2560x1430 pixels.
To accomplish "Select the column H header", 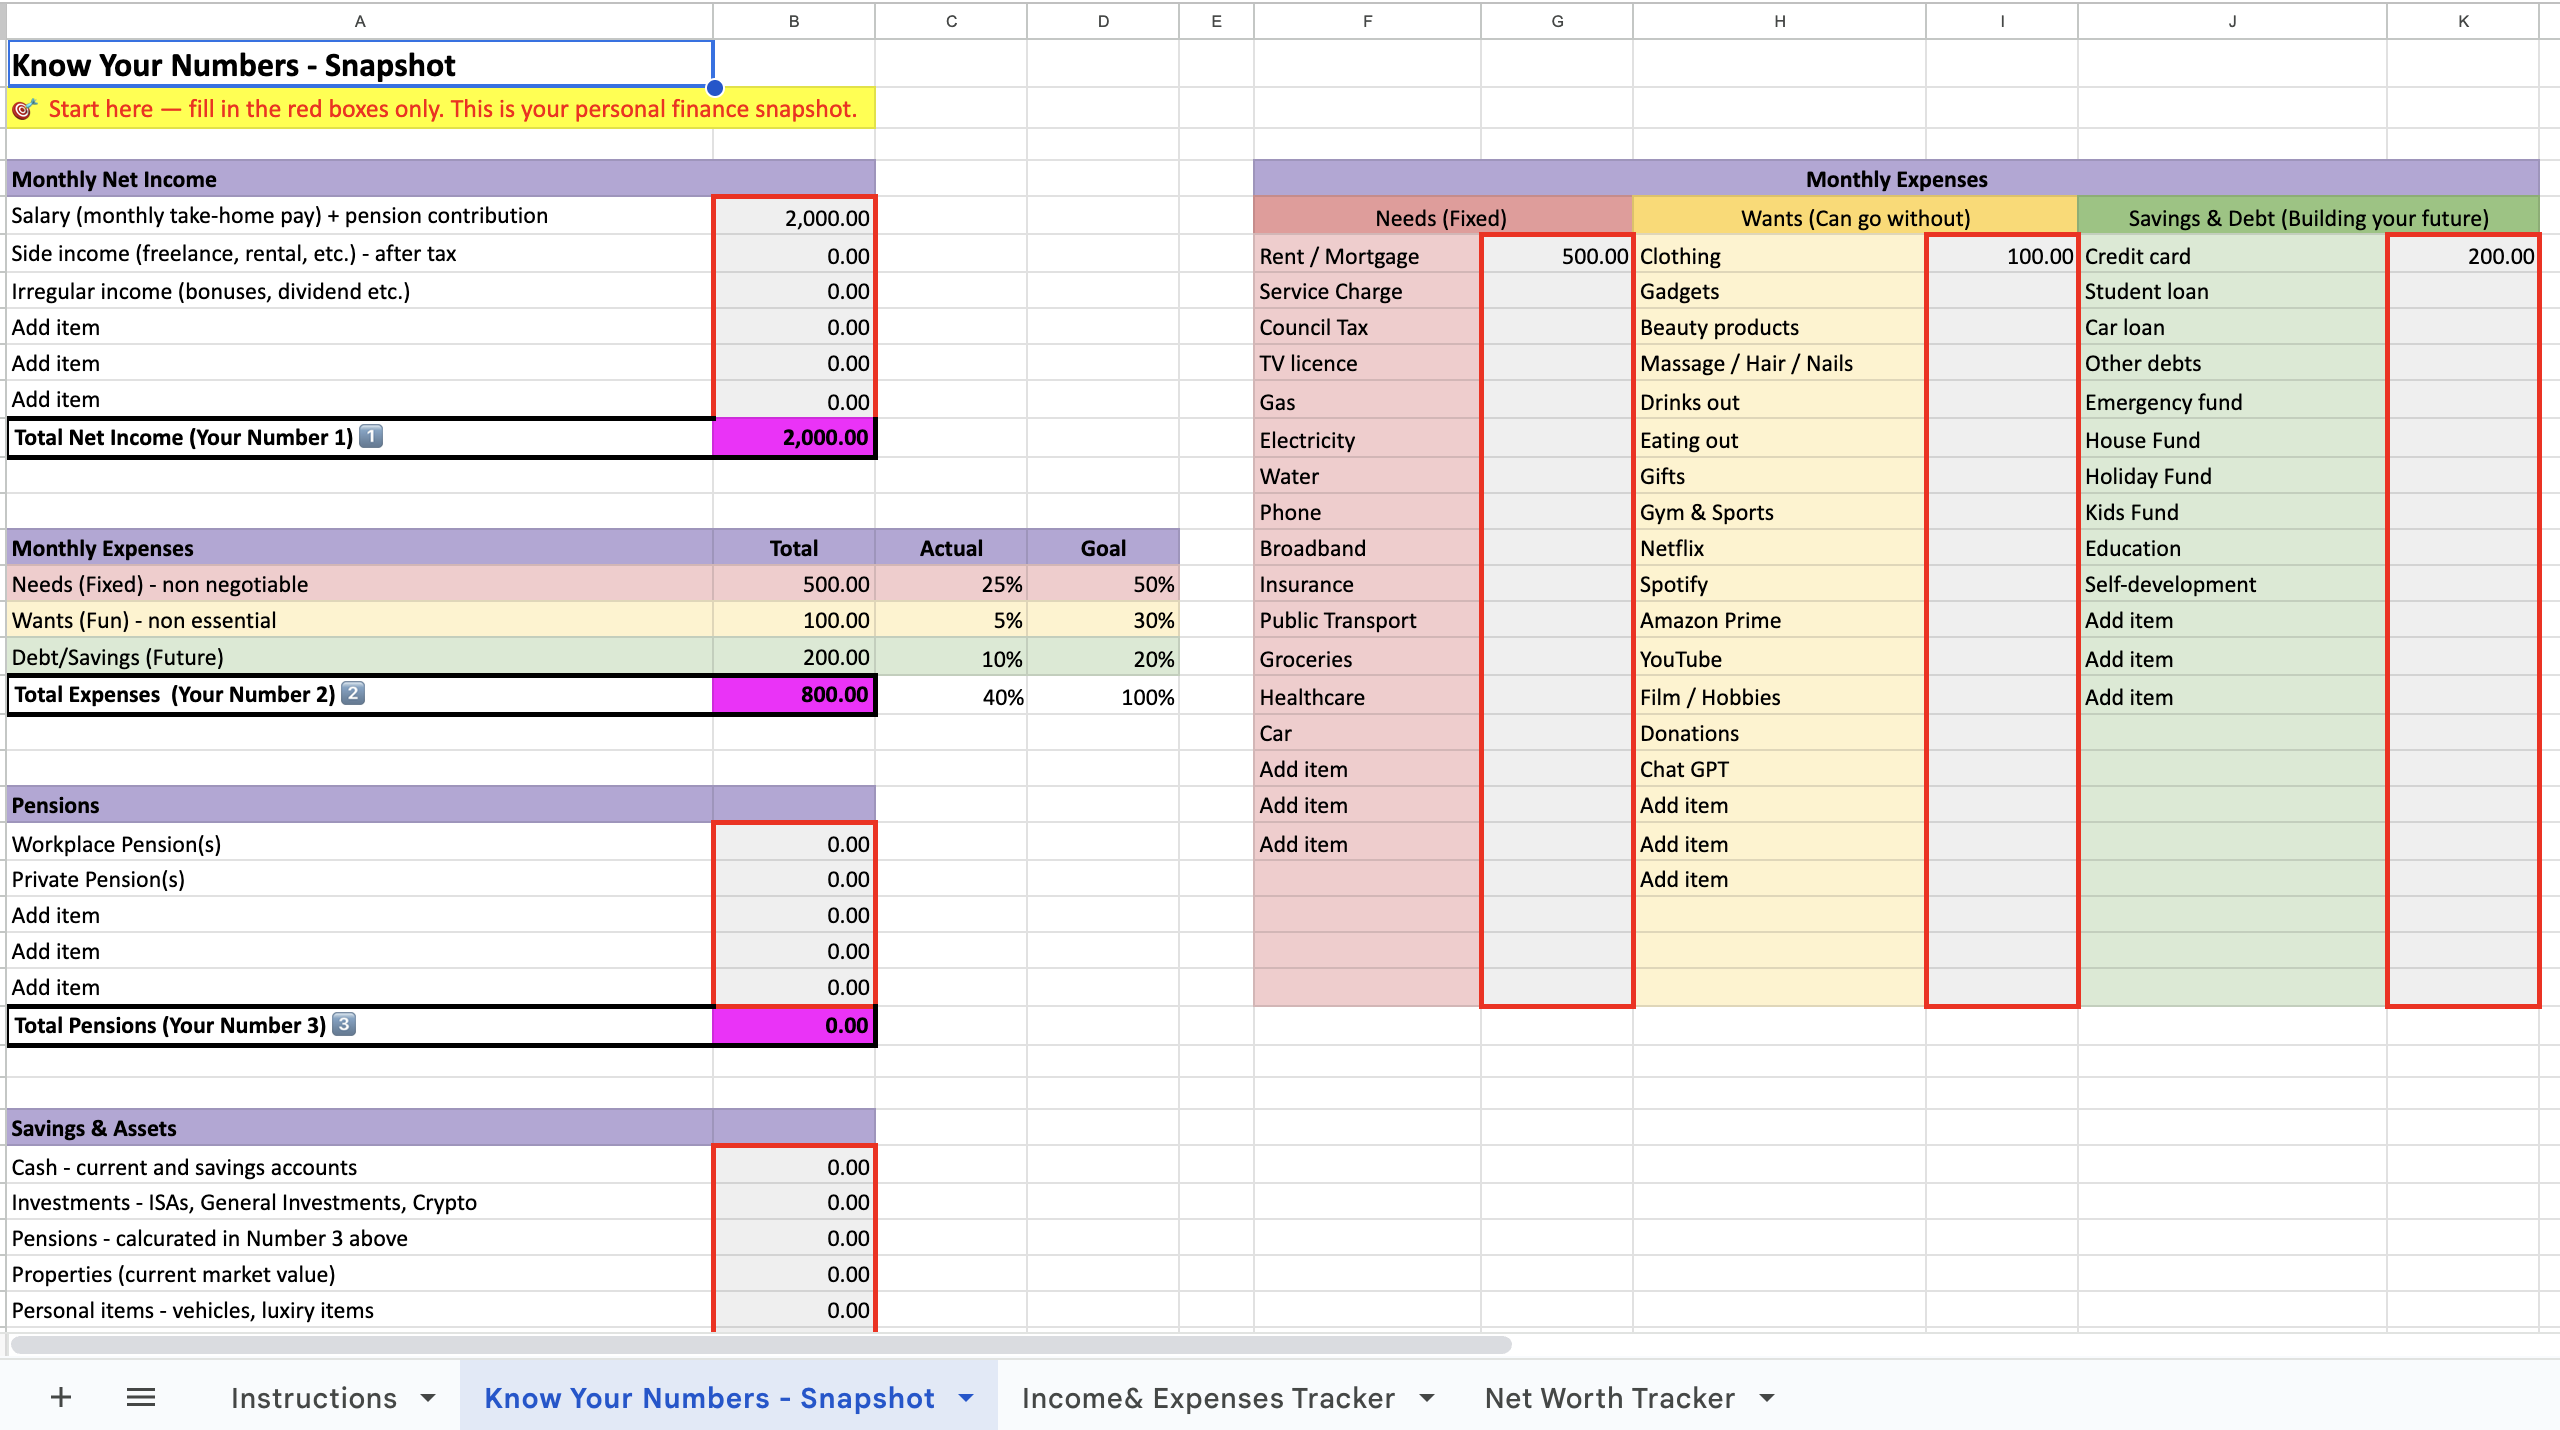I will click(1779, 21).
